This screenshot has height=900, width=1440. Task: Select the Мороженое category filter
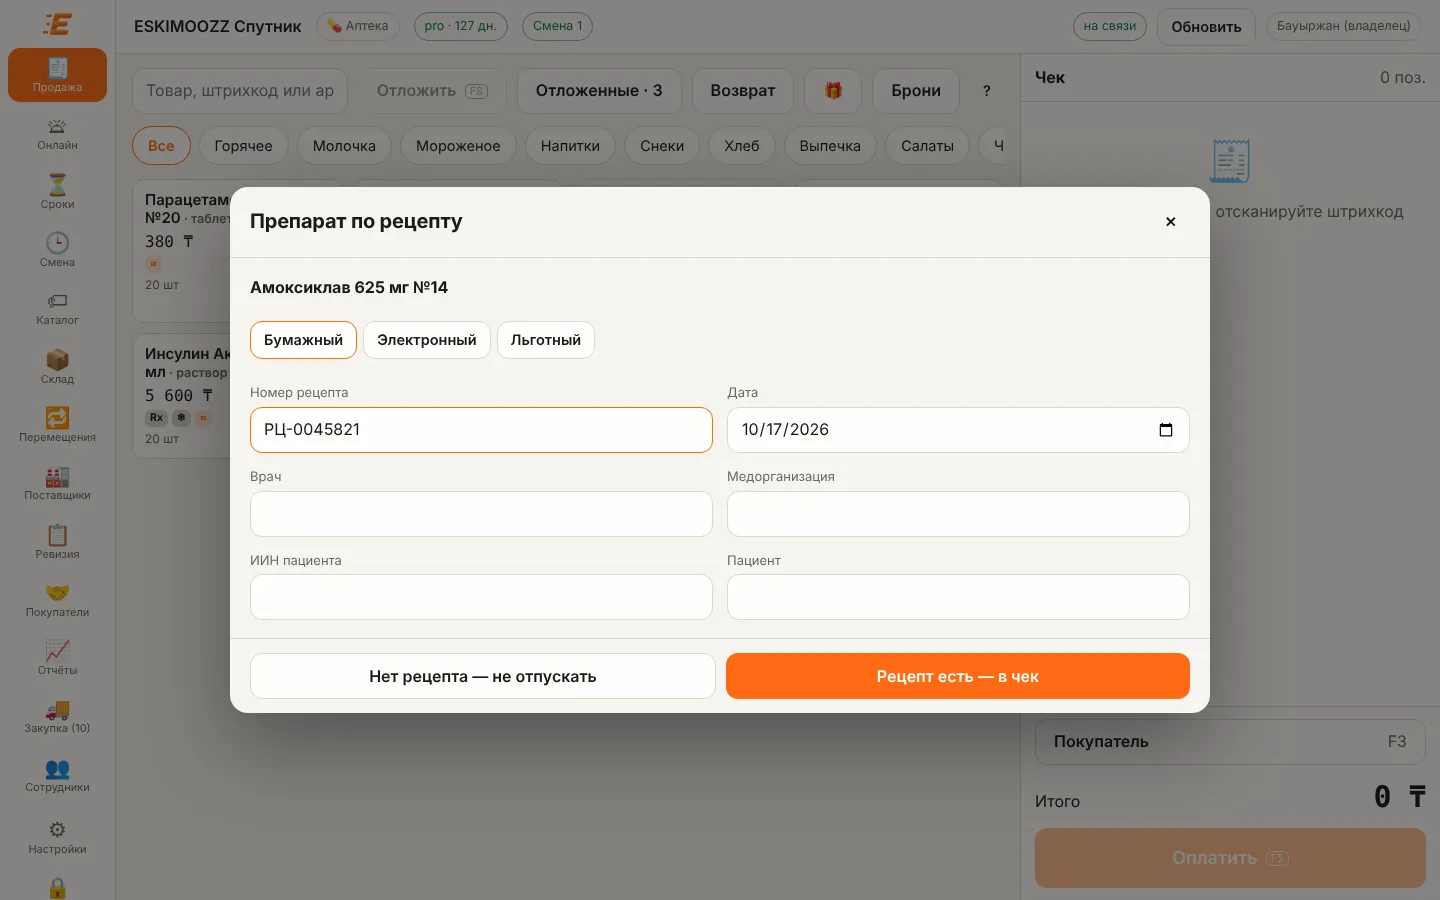tap(458, 146)
